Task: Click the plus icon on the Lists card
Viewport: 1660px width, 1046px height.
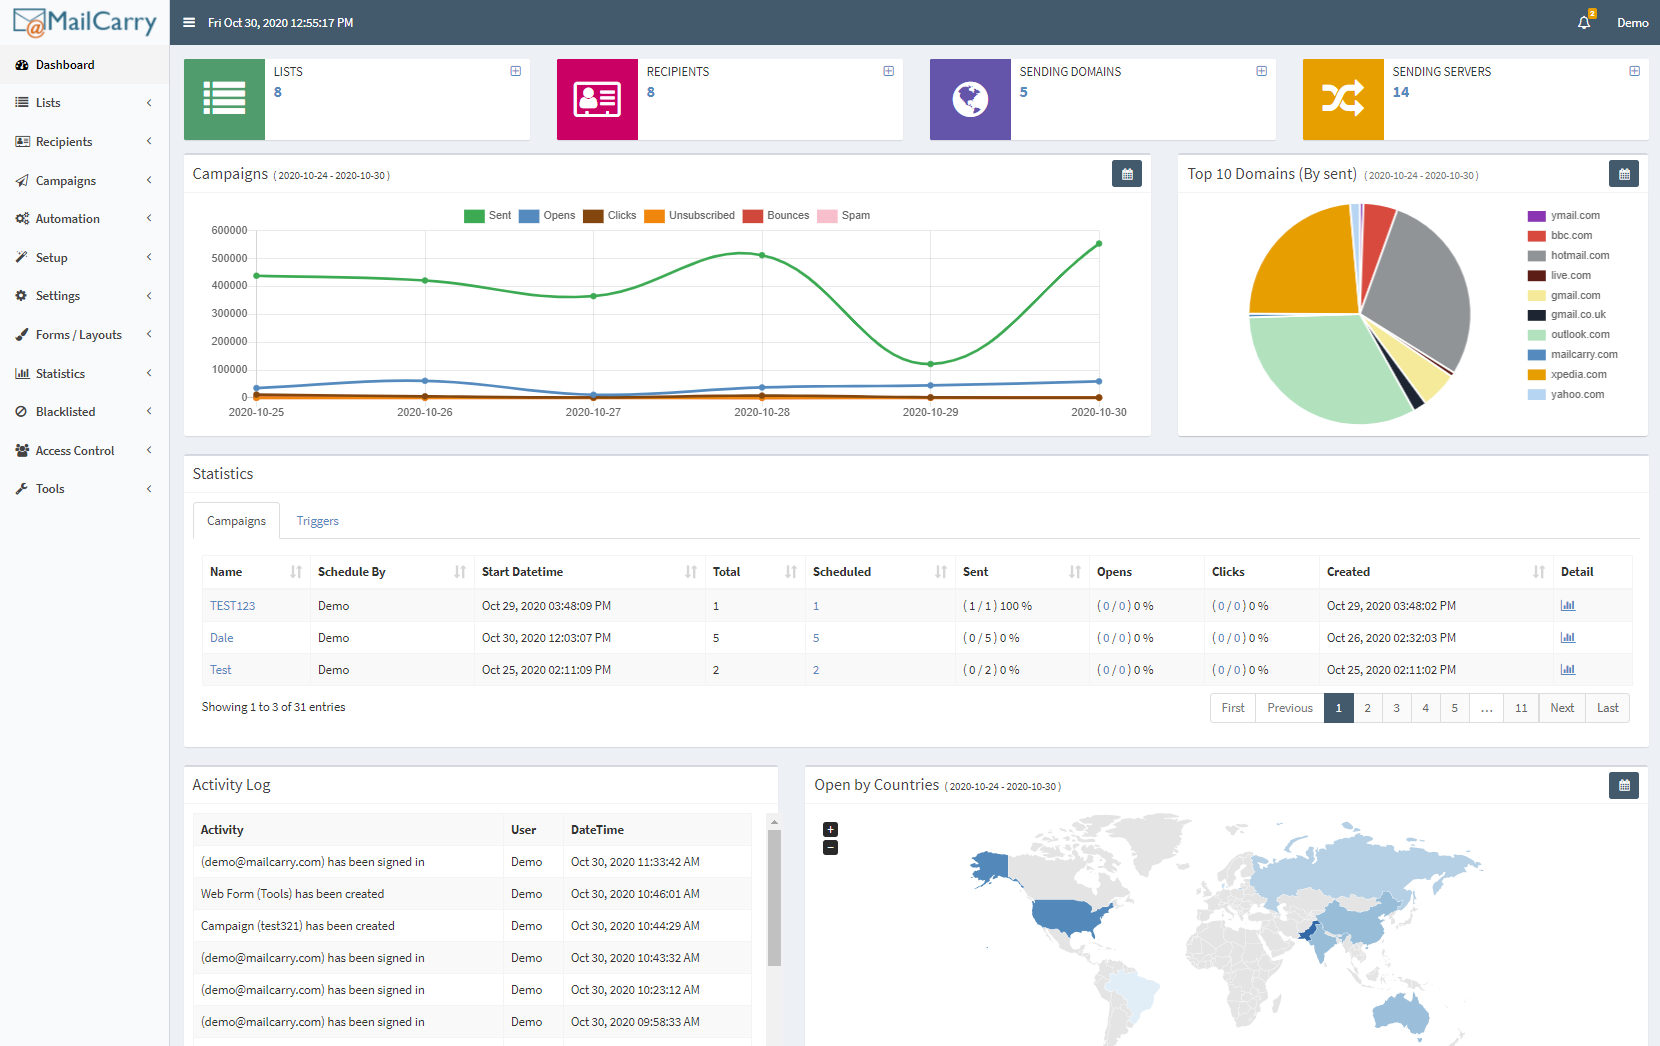Action: 515,70
